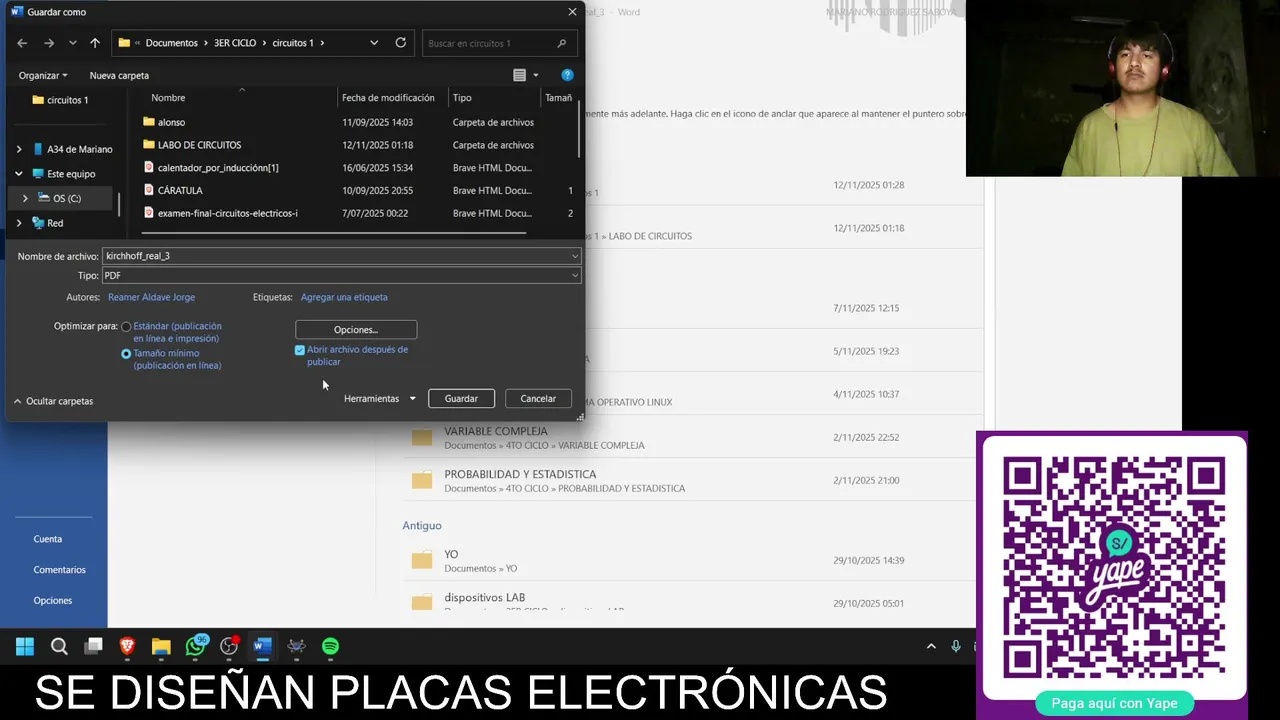1280x720 pixels.
Task: Click the Opciones... button
Action: coord(356,330)
